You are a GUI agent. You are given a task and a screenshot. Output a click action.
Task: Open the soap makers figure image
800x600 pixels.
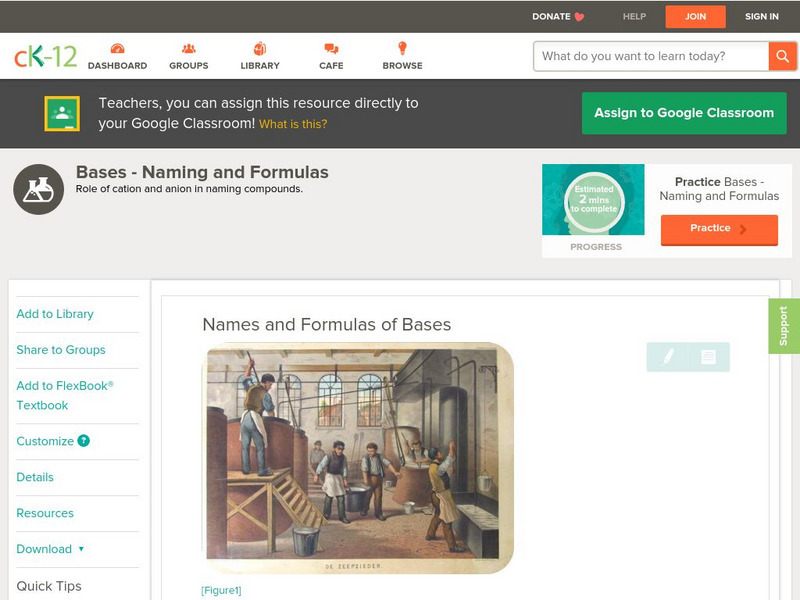[358, 458]
